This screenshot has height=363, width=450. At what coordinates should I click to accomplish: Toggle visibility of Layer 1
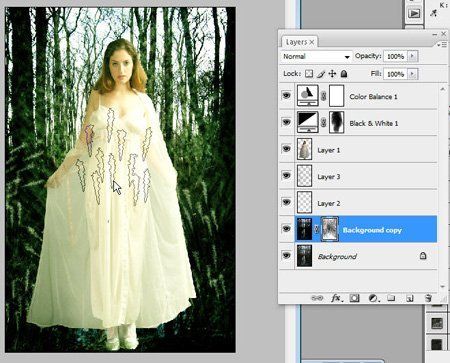coord(286,149)
